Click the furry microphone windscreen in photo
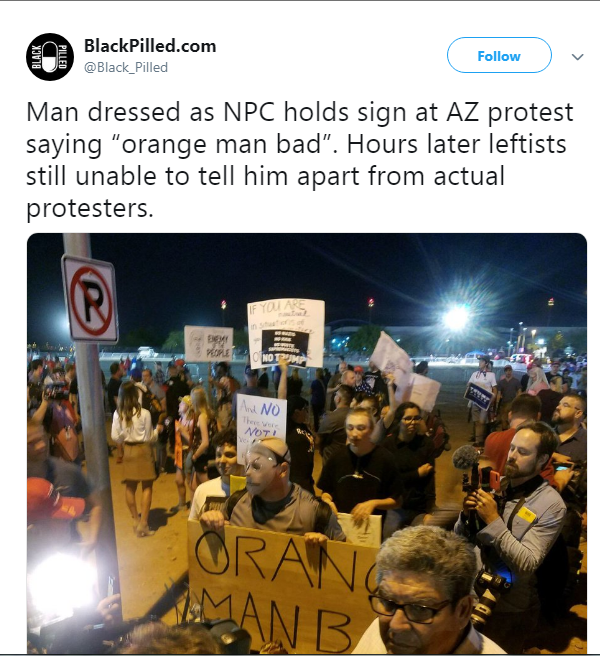Screen dimensions: 600x656 (465, 457)
